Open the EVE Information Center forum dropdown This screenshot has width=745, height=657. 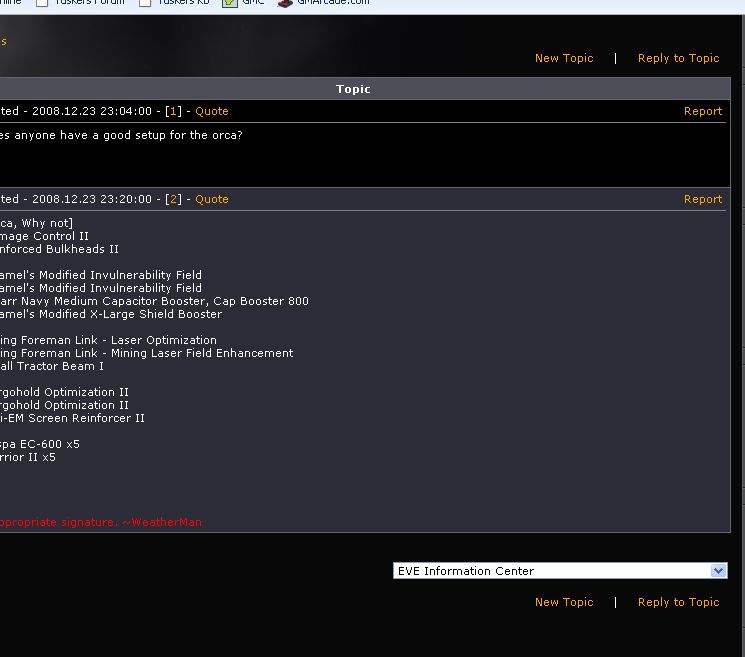pos(560,571)
